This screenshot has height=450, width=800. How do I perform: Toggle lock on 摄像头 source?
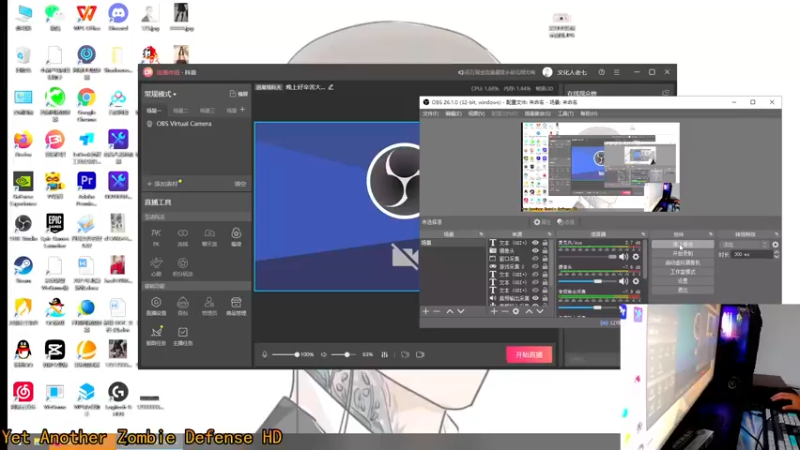(545, 251)
